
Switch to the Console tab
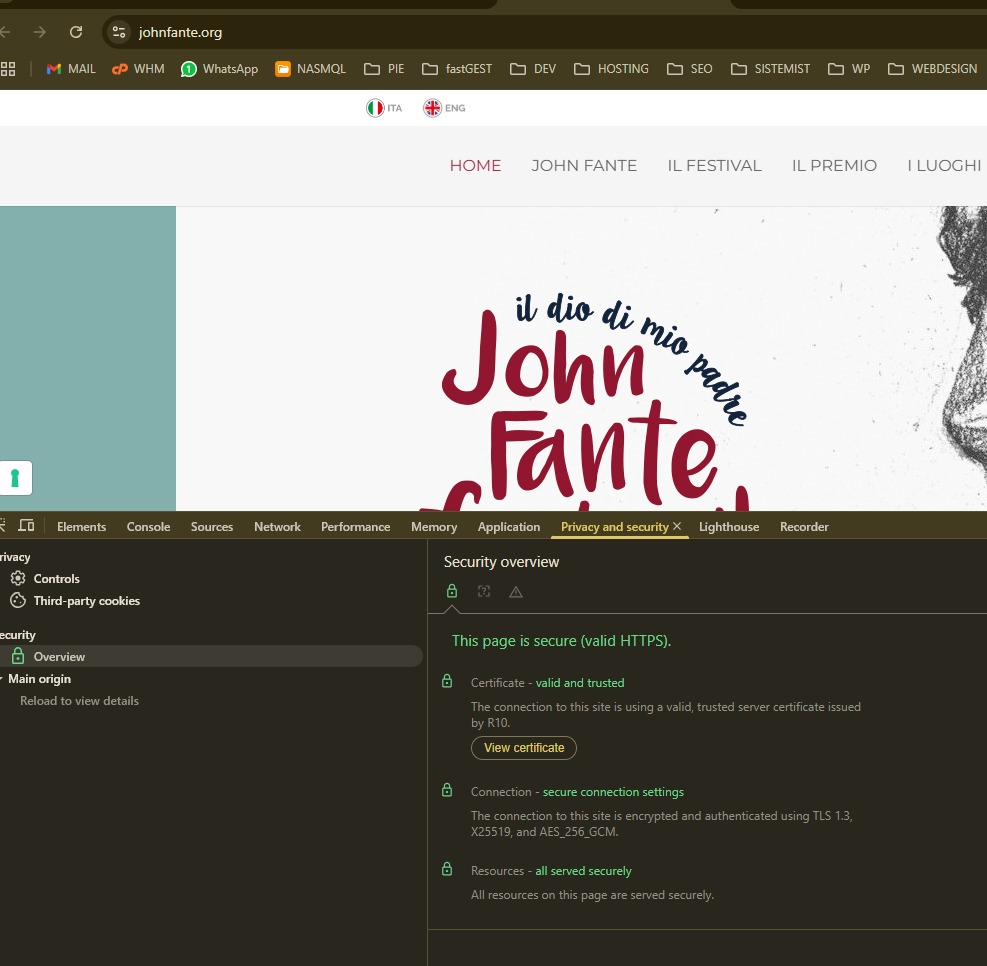149,527
